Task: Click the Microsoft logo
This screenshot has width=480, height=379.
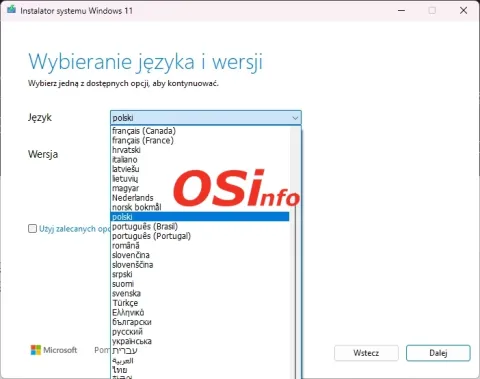Action: (54, 350)
